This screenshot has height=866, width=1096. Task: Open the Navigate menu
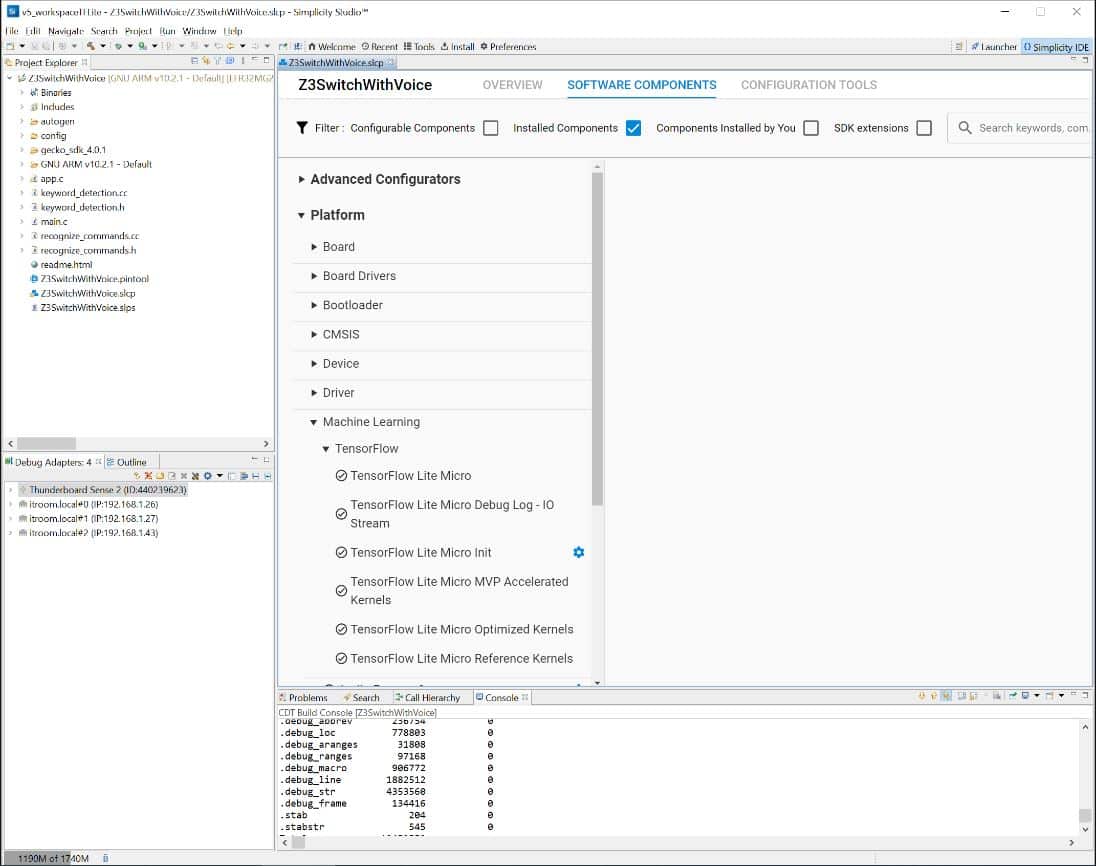coord(66,31)
